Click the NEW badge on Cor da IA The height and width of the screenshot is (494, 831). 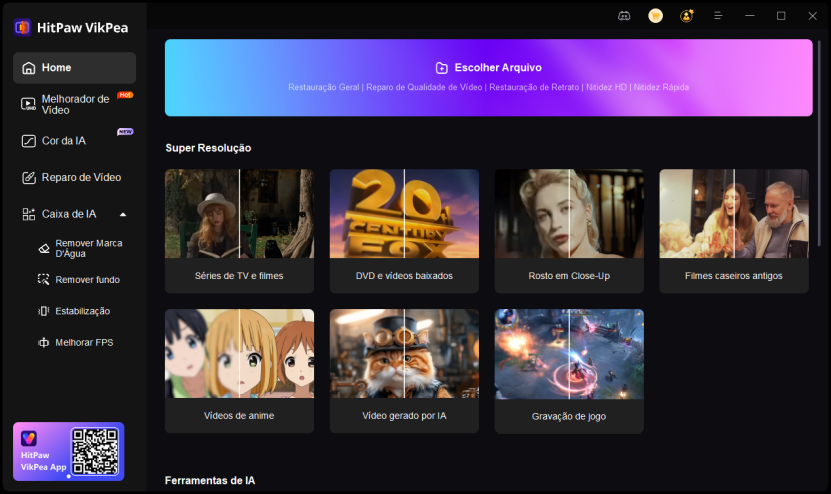125,131
